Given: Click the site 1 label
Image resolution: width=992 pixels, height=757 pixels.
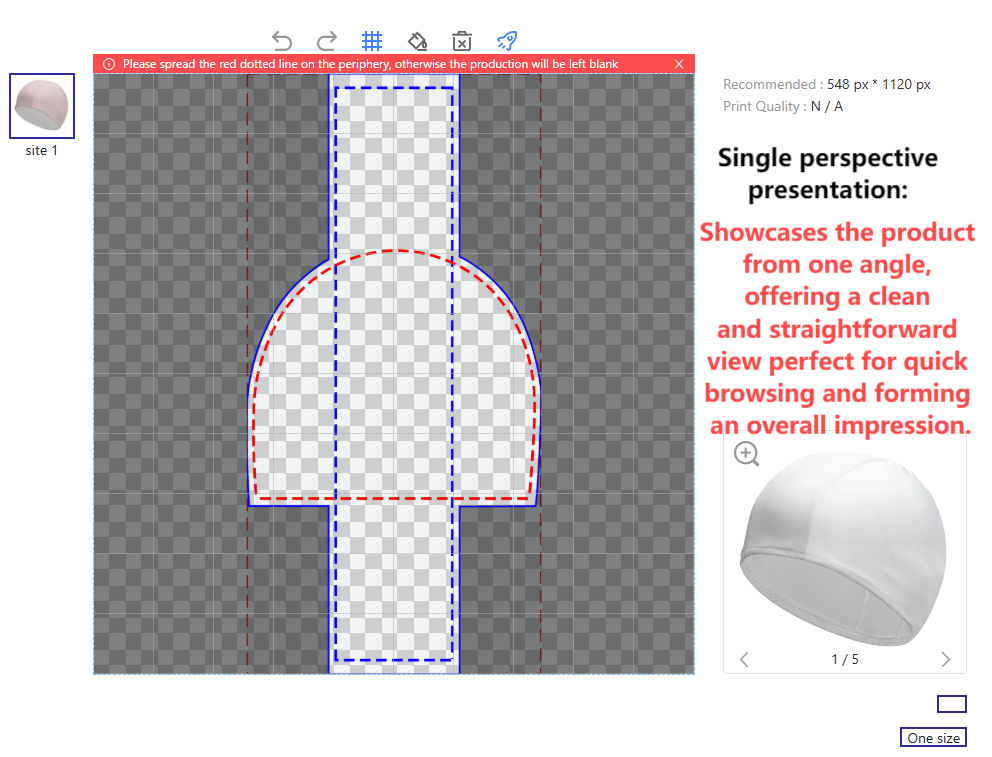Looking at the screenshot, I should [x=42, y=151].
